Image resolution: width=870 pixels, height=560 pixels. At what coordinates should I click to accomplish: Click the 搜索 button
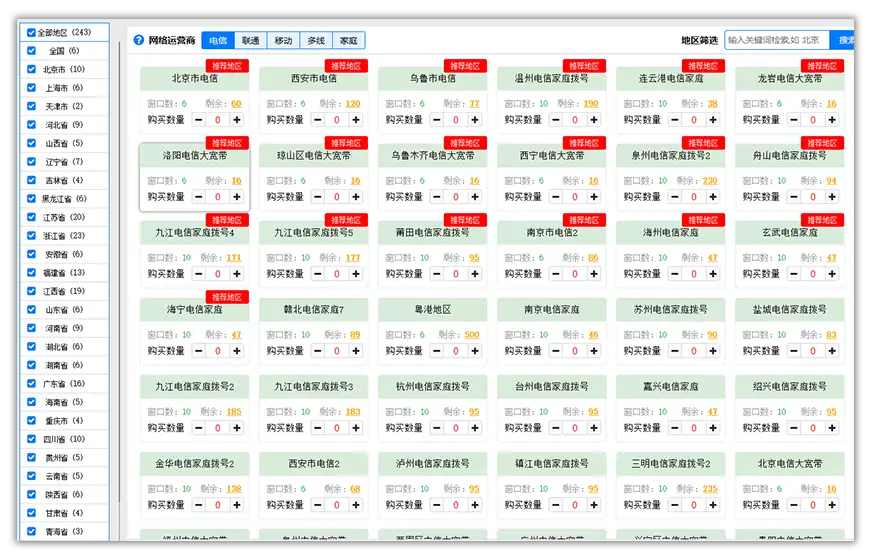tap(846, 41)
